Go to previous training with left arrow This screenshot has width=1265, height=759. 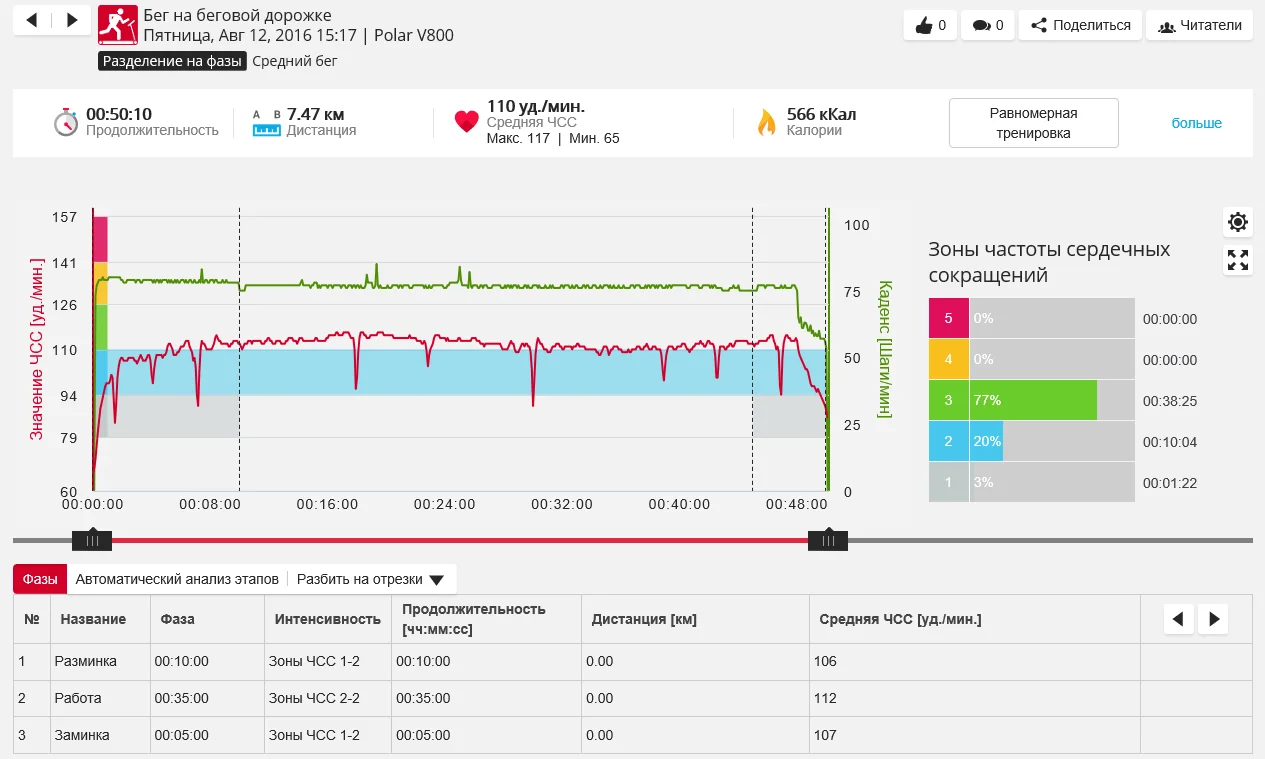click(32, 20)
